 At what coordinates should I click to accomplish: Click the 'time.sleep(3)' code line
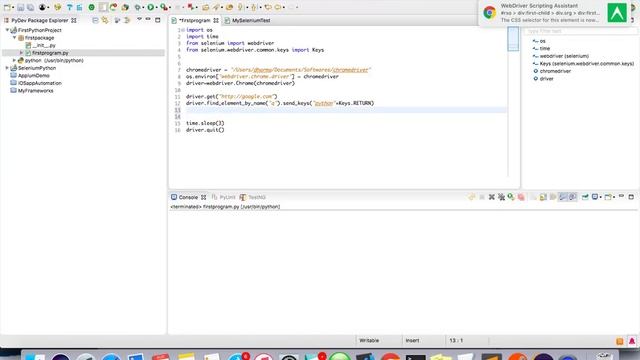[x=205, y=123]
